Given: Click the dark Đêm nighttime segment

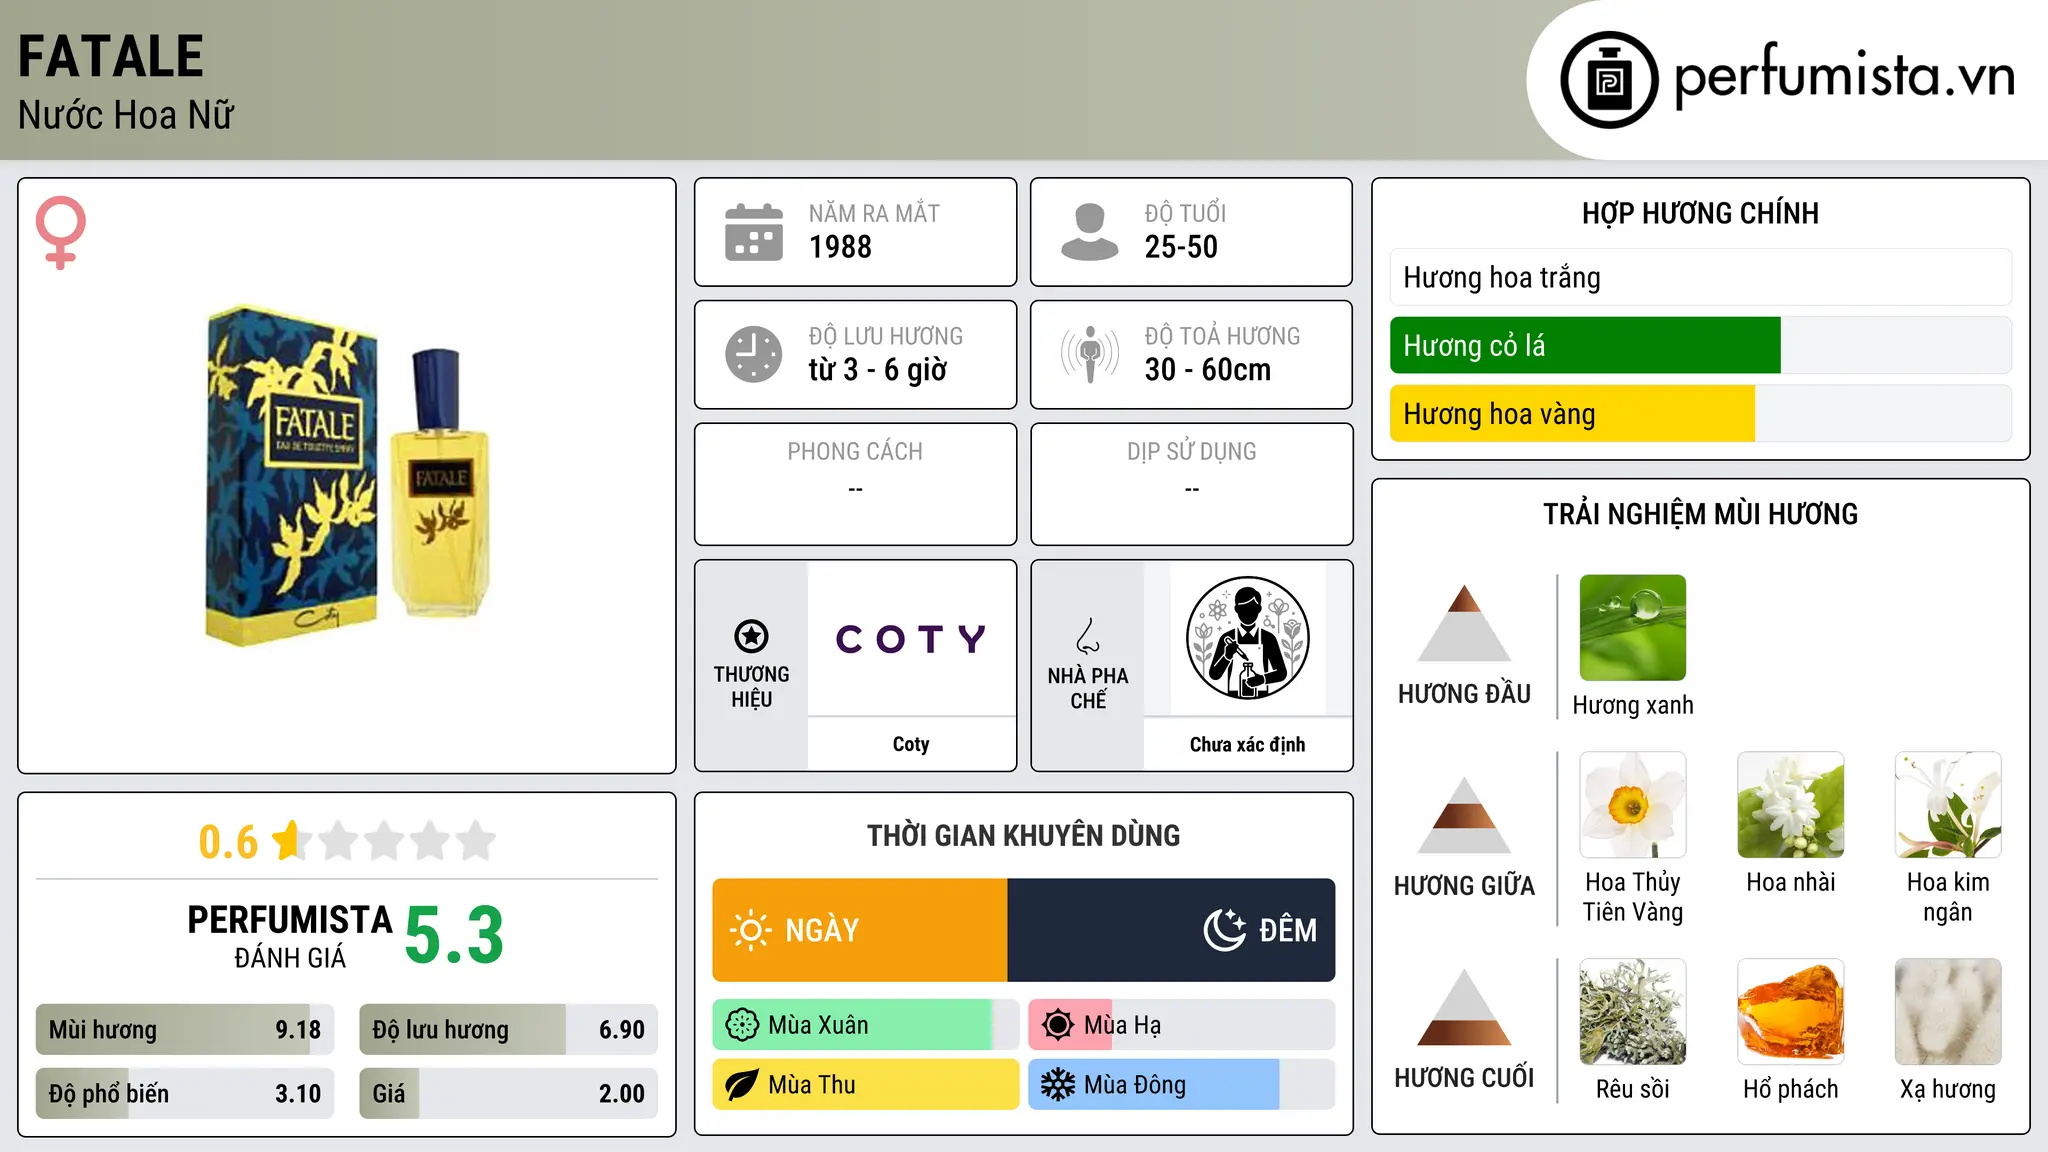Looking at the screenshot, I should (1171, 930).
